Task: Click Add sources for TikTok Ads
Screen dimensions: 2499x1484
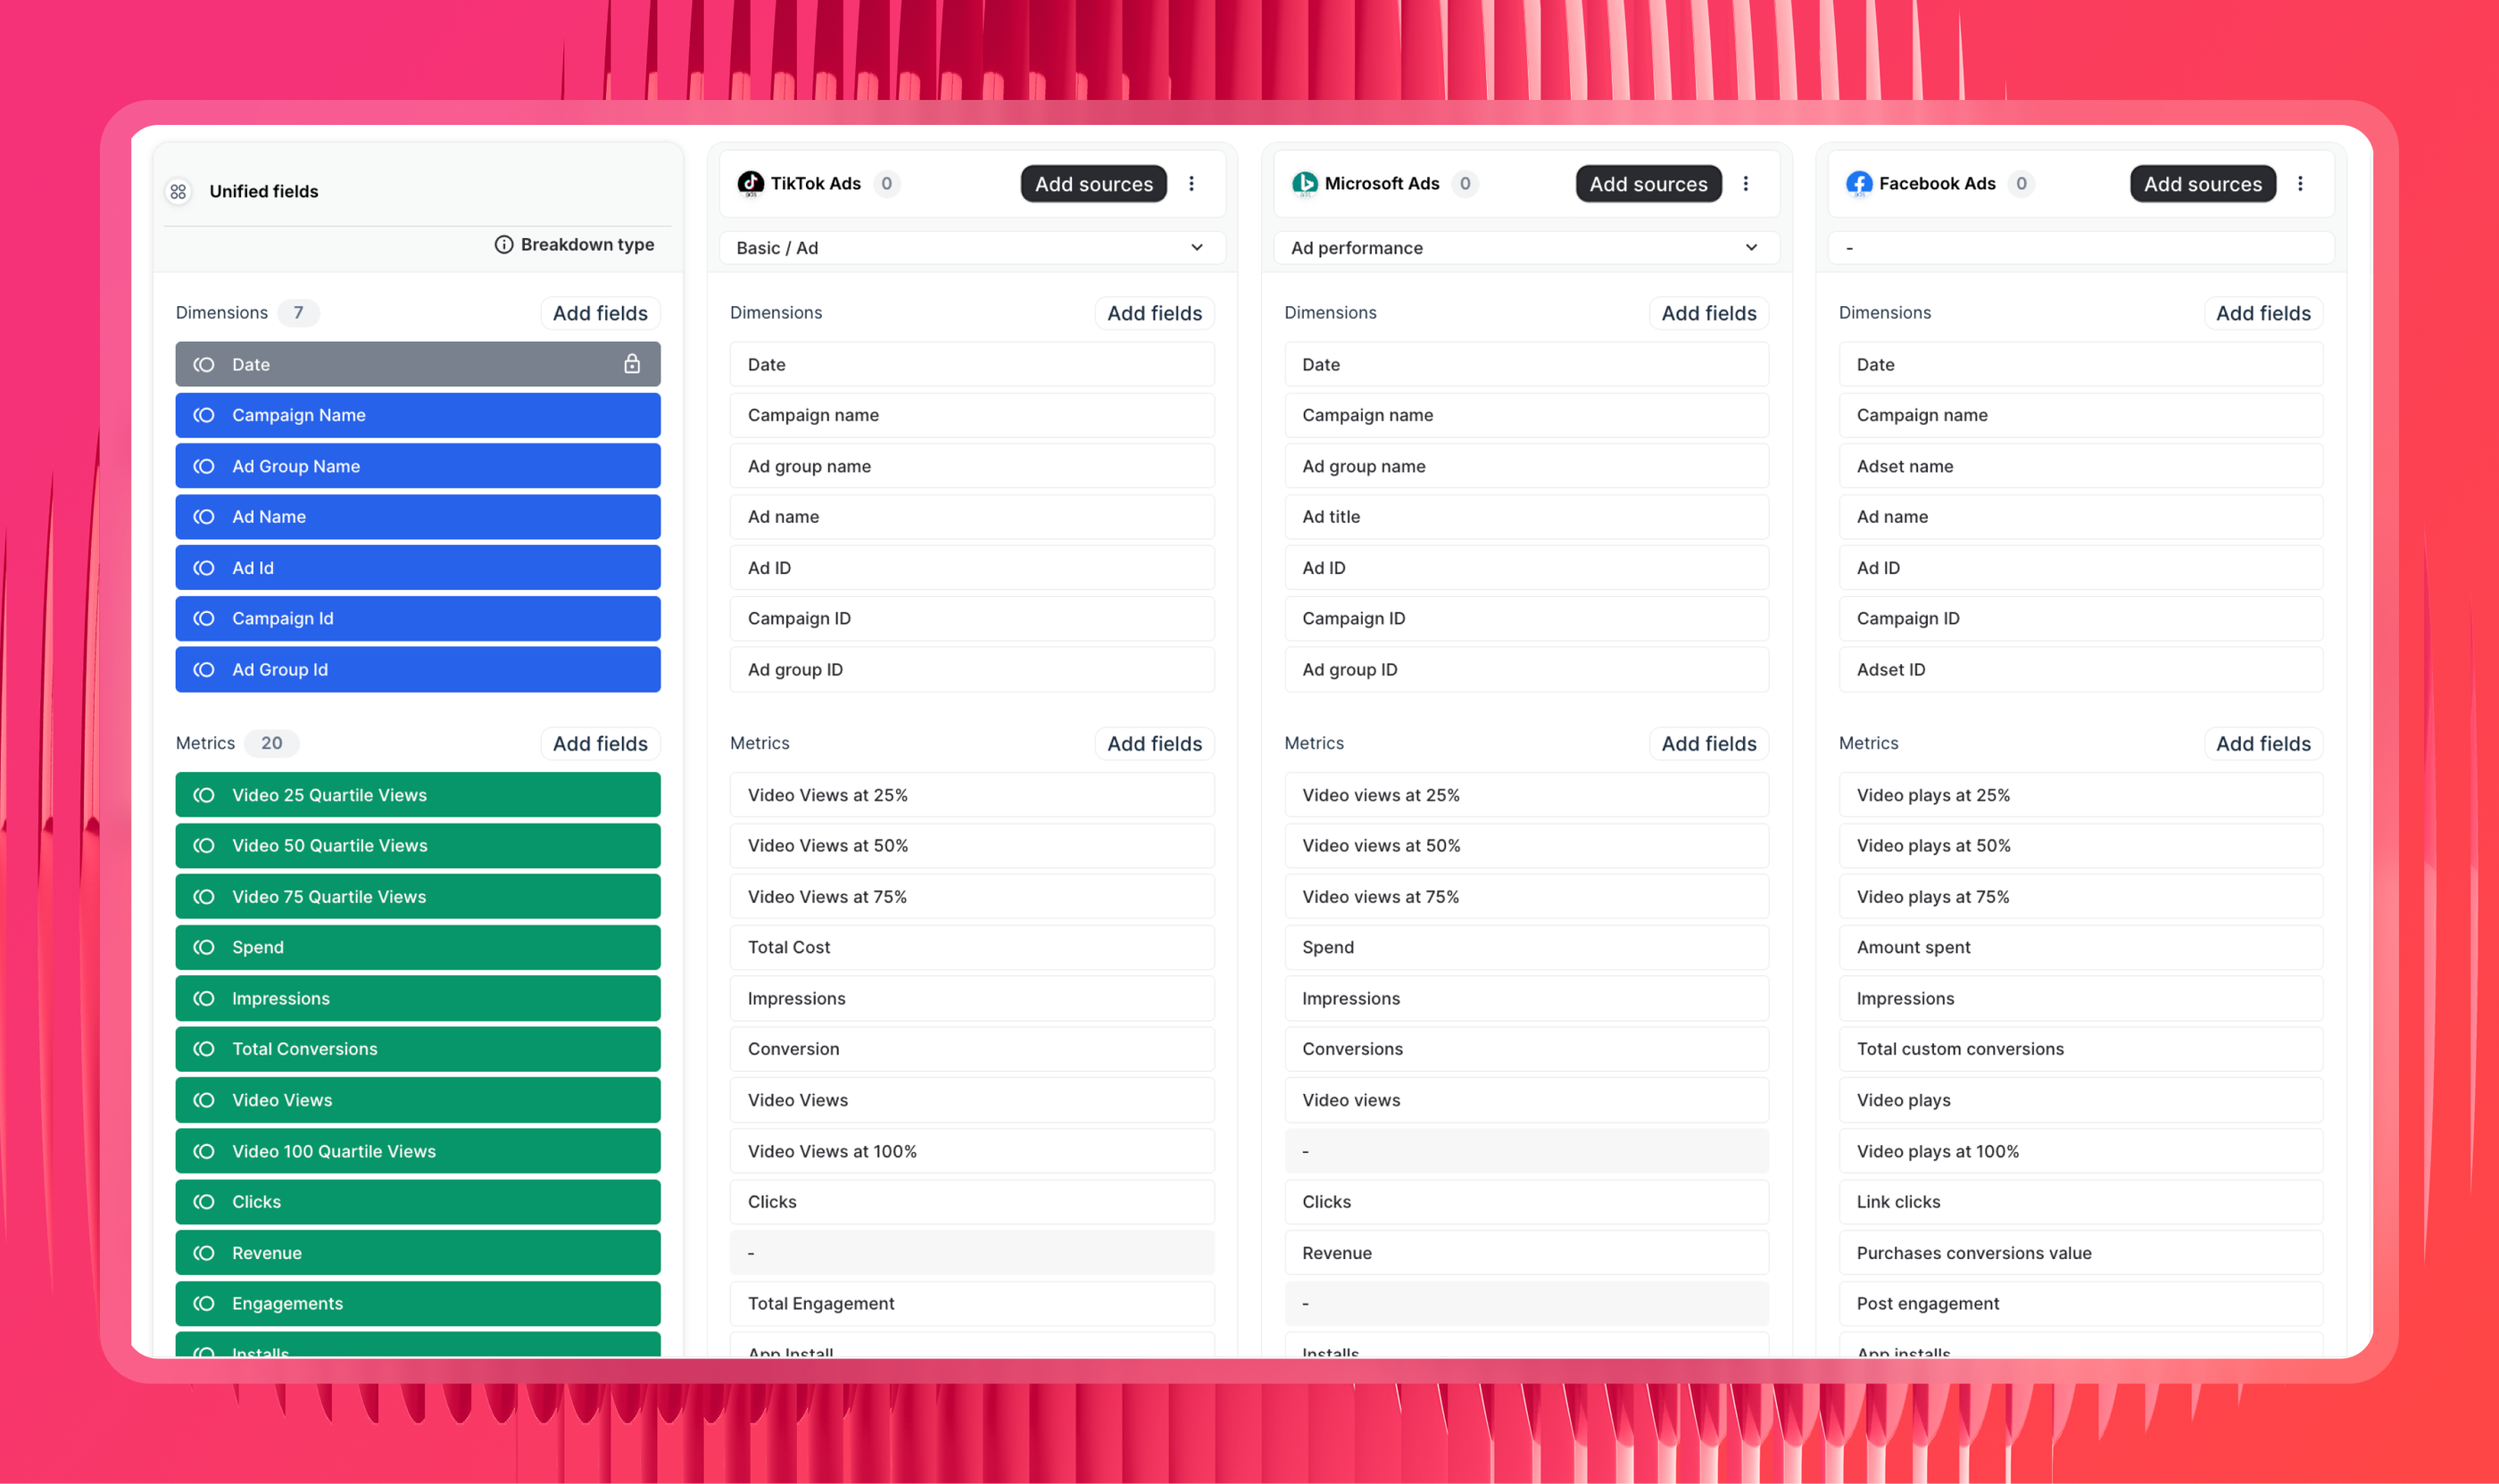Action: tap(1094, 184)
